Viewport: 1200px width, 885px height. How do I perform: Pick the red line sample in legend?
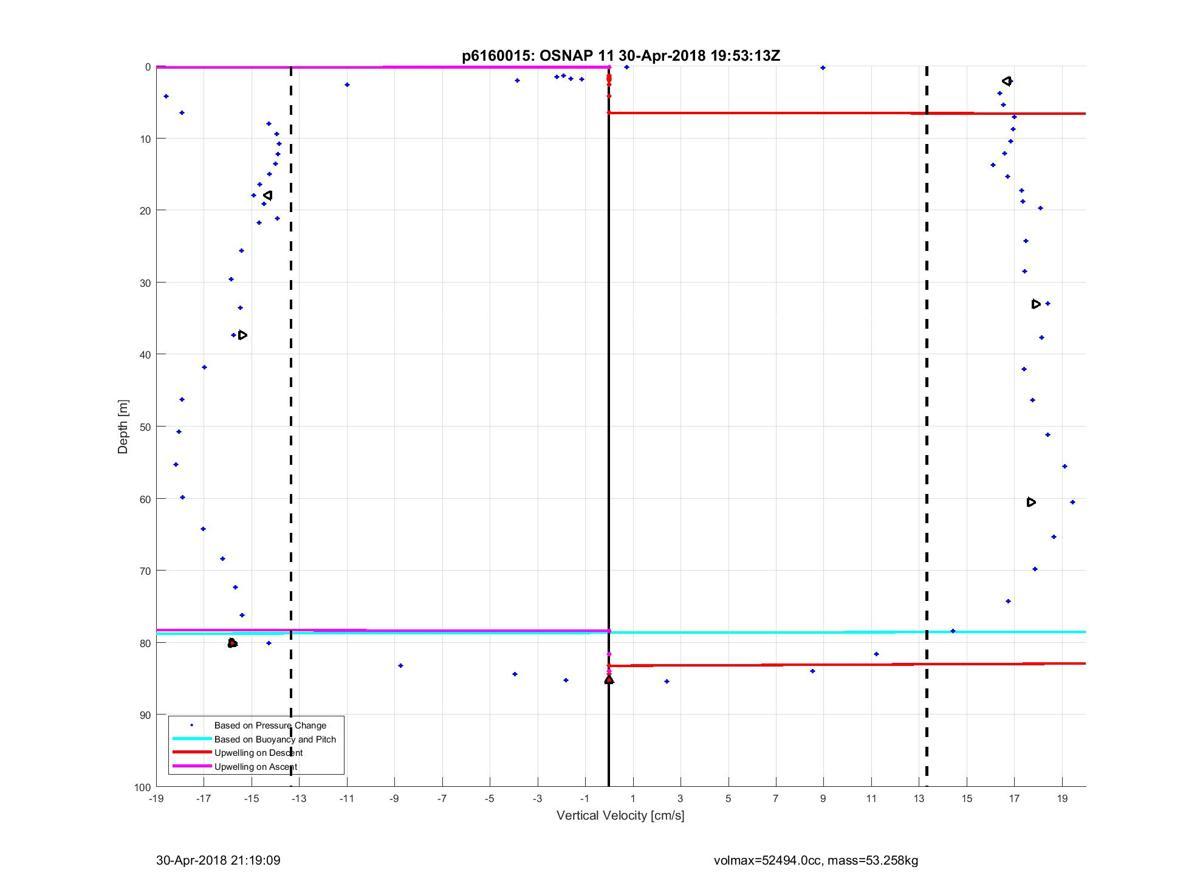tap(191, 753)
